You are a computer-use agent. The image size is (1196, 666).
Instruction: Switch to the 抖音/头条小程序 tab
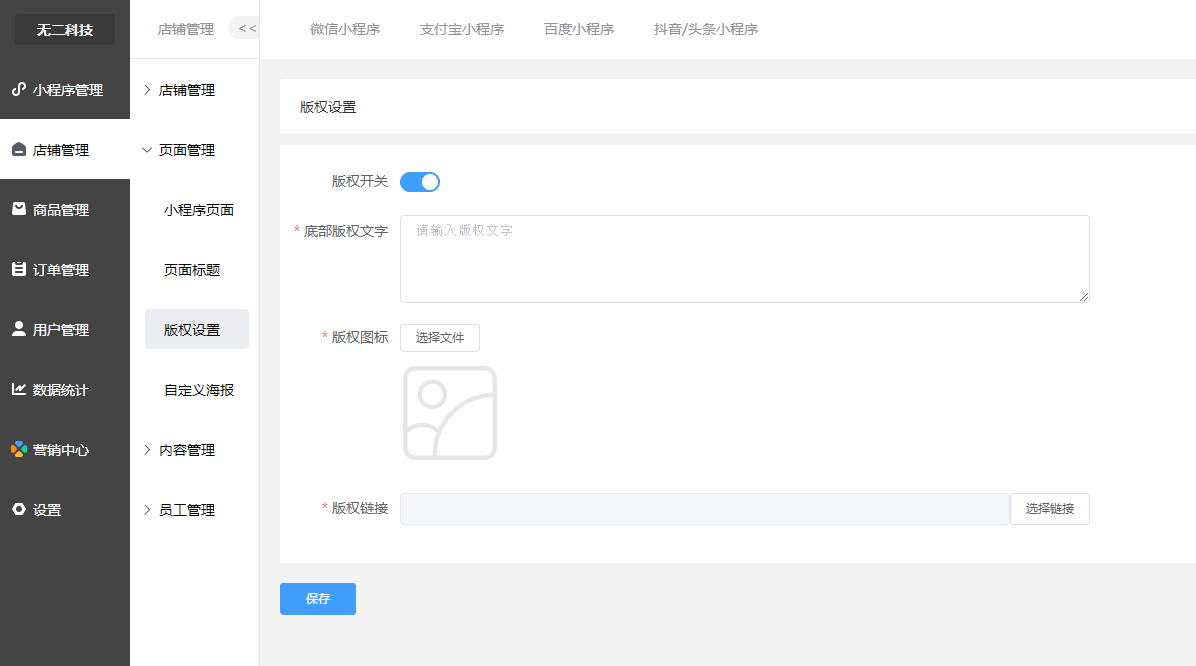(706, 29)
